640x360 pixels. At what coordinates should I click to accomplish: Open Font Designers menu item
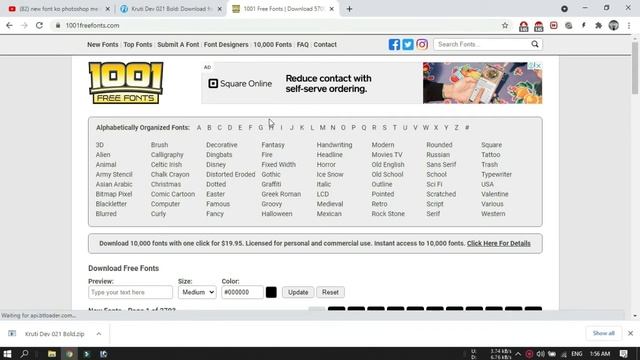point(226,44)
